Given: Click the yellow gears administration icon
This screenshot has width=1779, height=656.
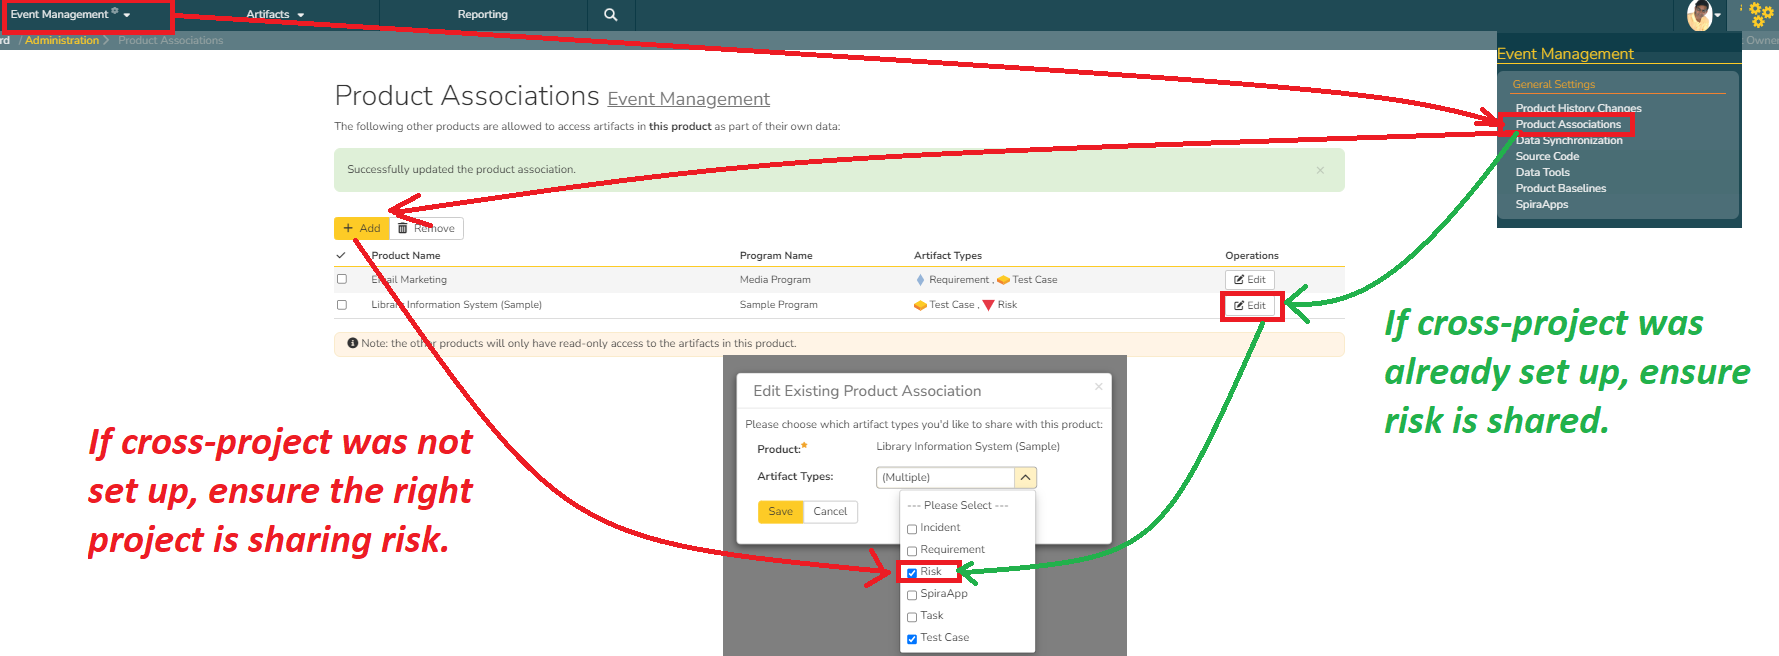Looking at the screenshot, I should point(1760,15).
